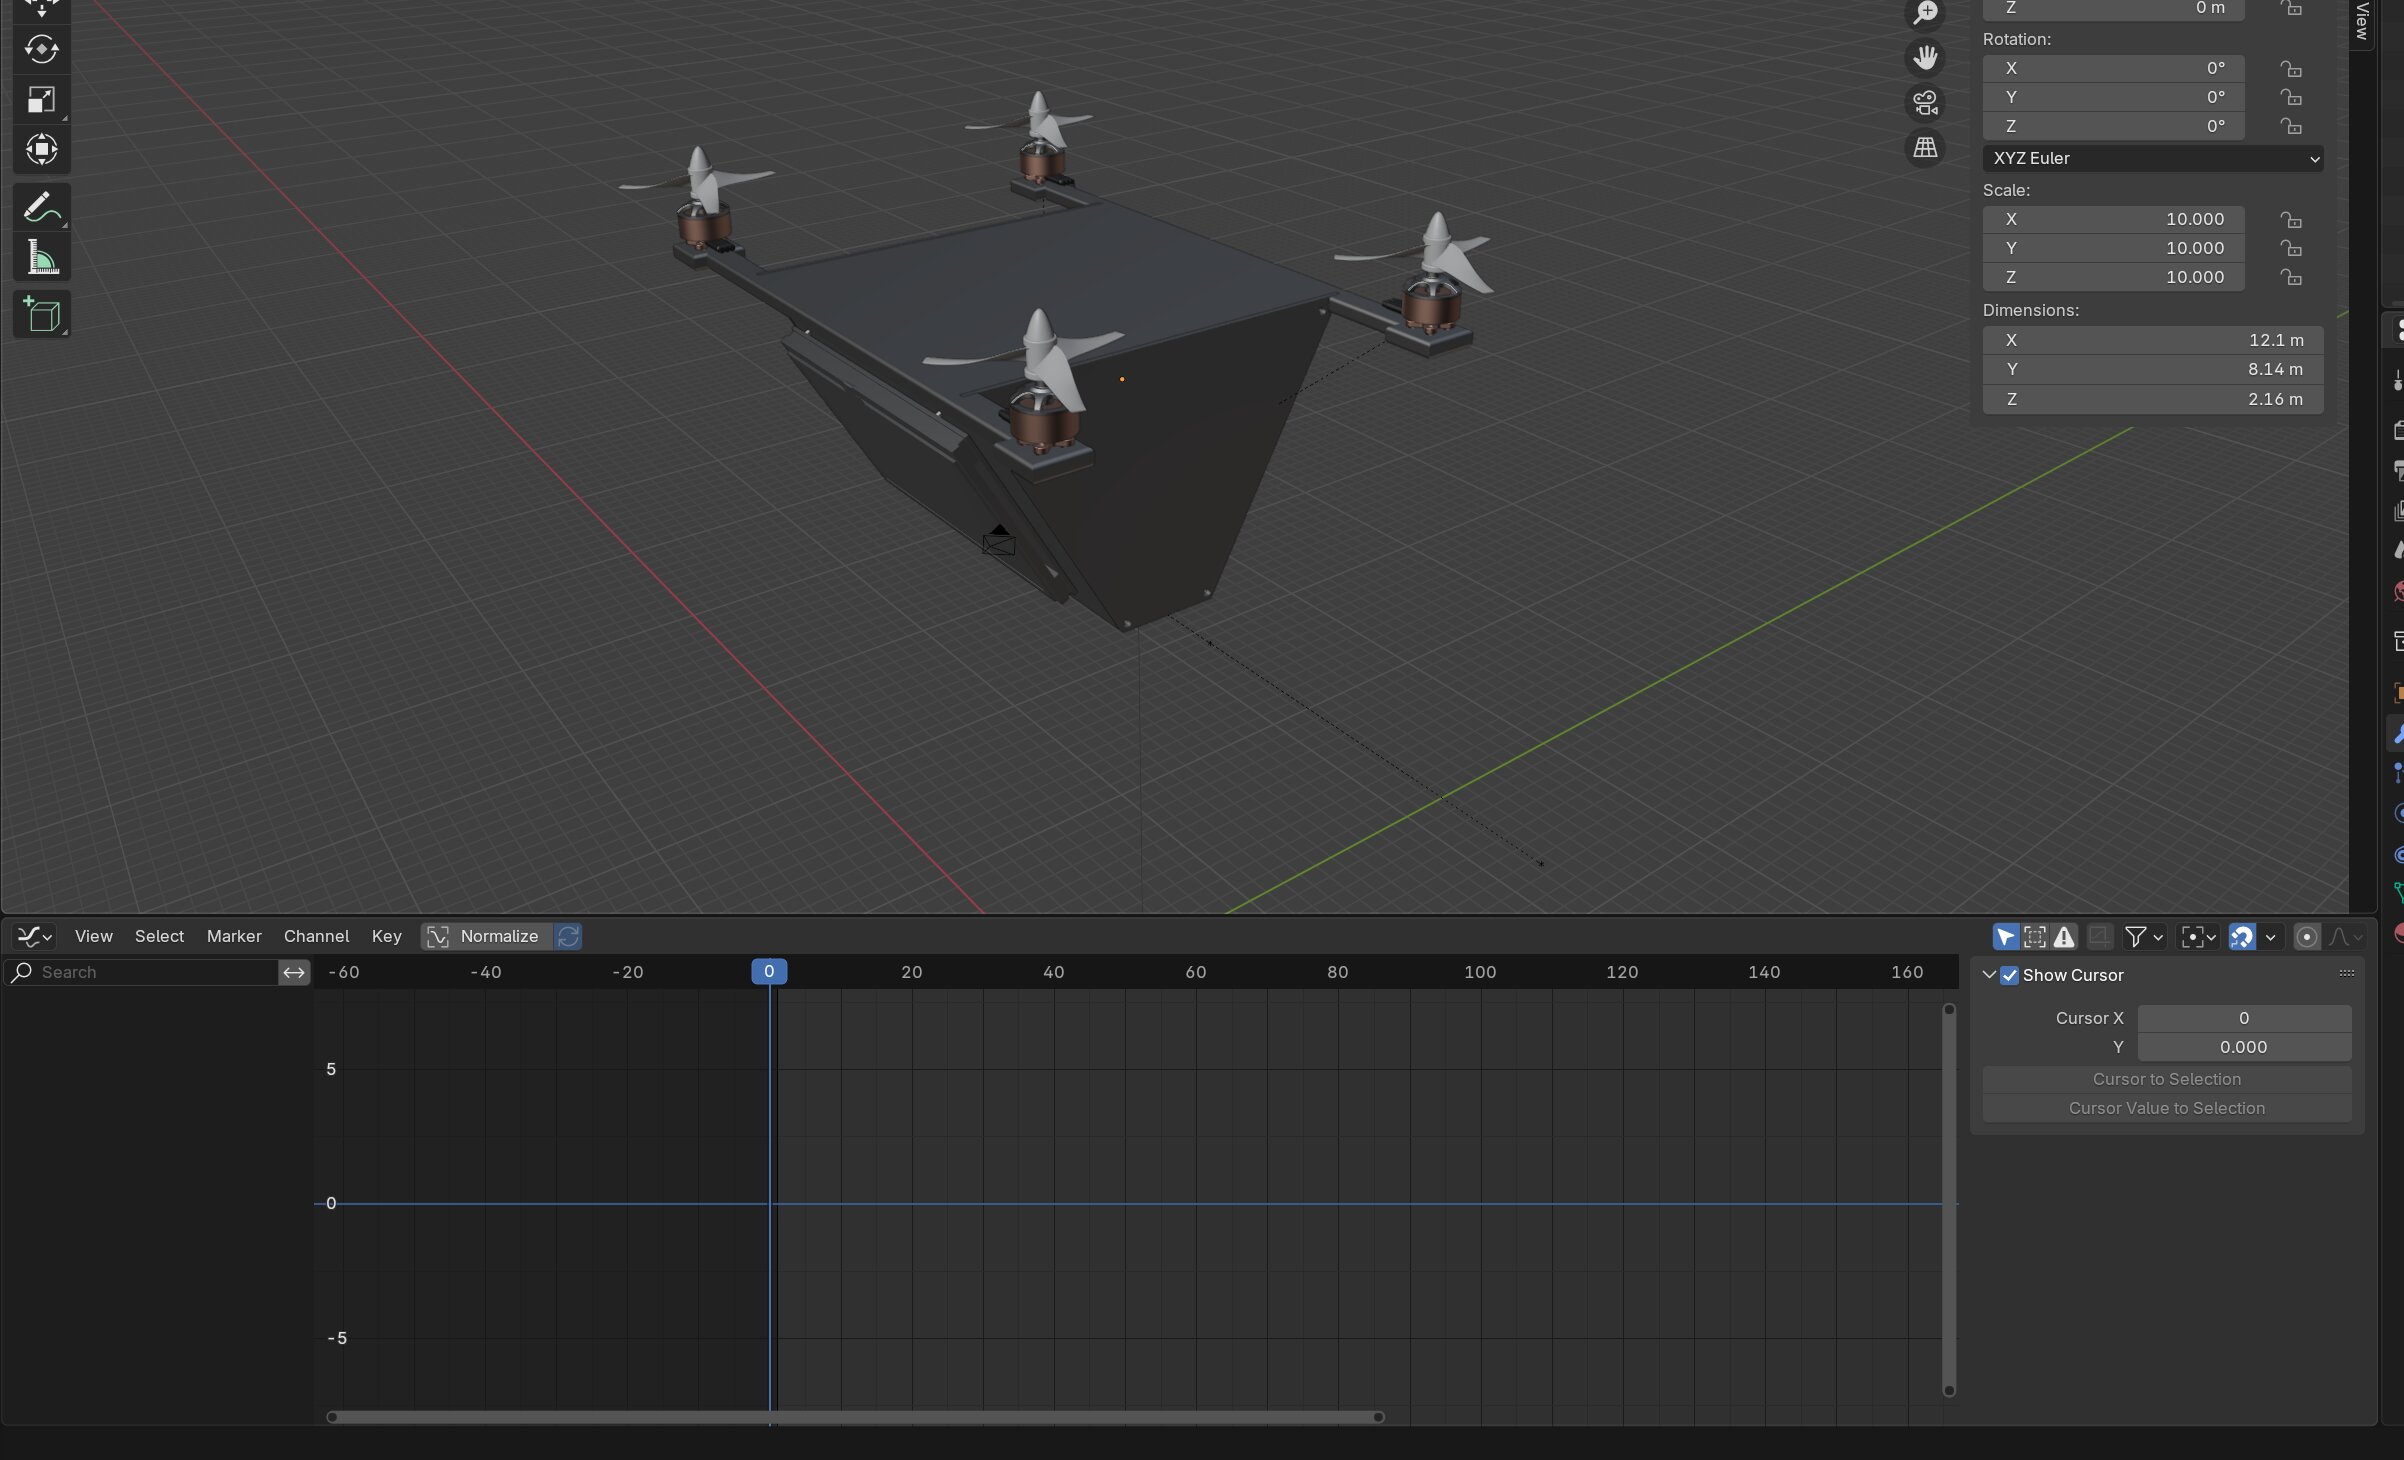
Task: Click the Cursor X value field
Action: [2244, 1018]
